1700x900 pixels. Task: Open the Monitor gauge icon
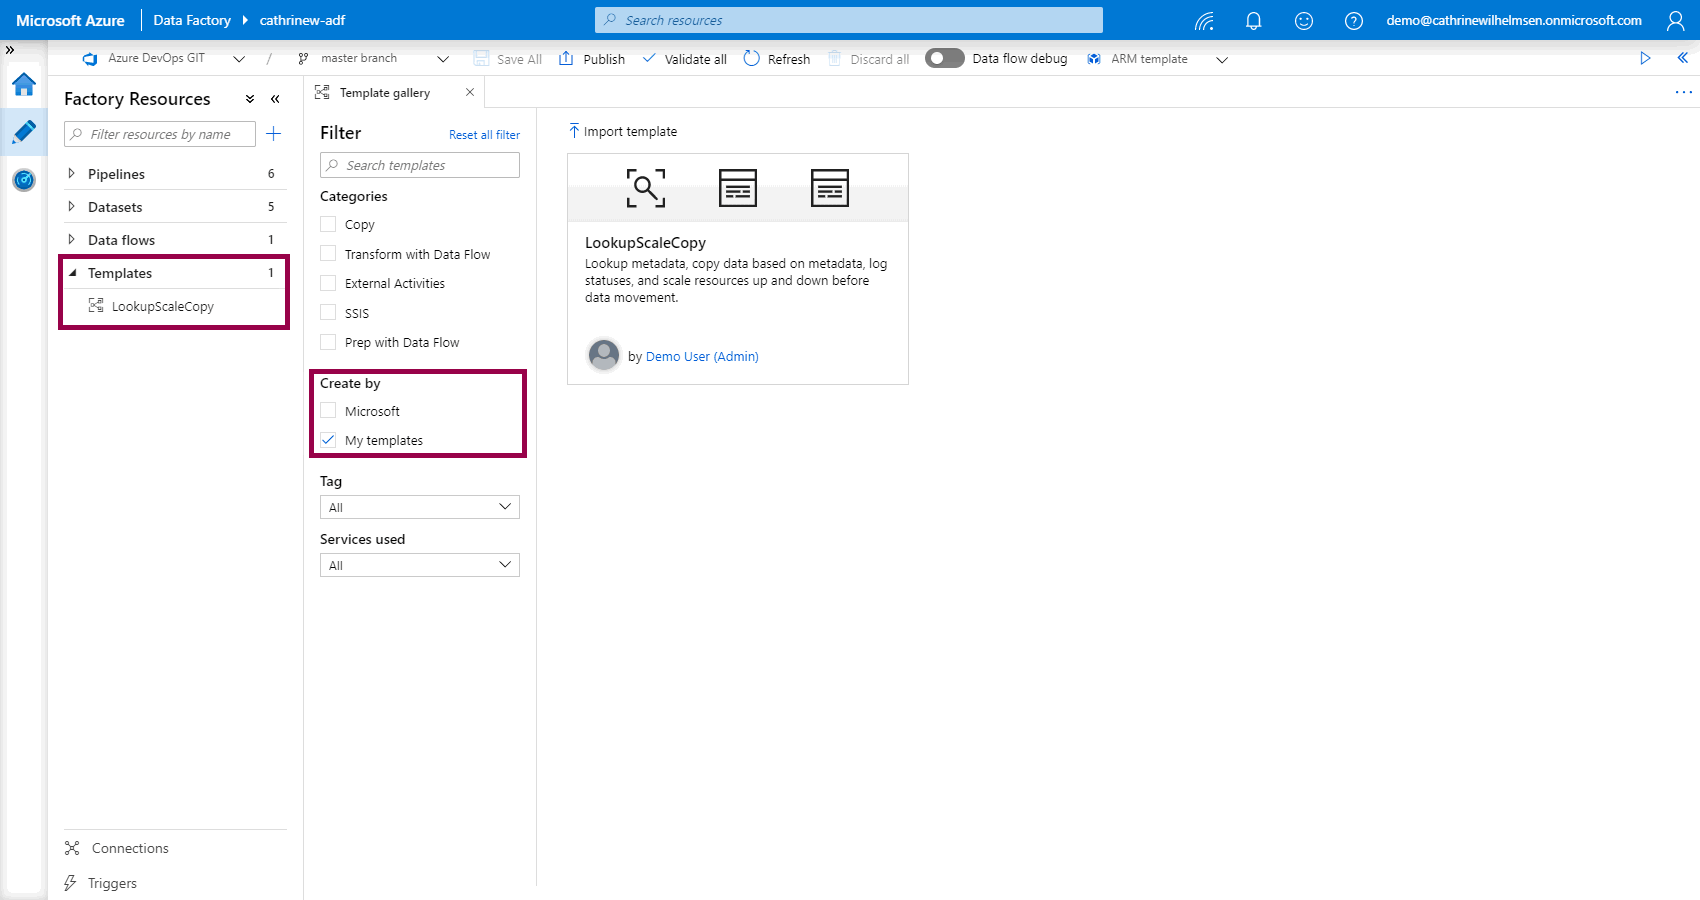point(24,180)
